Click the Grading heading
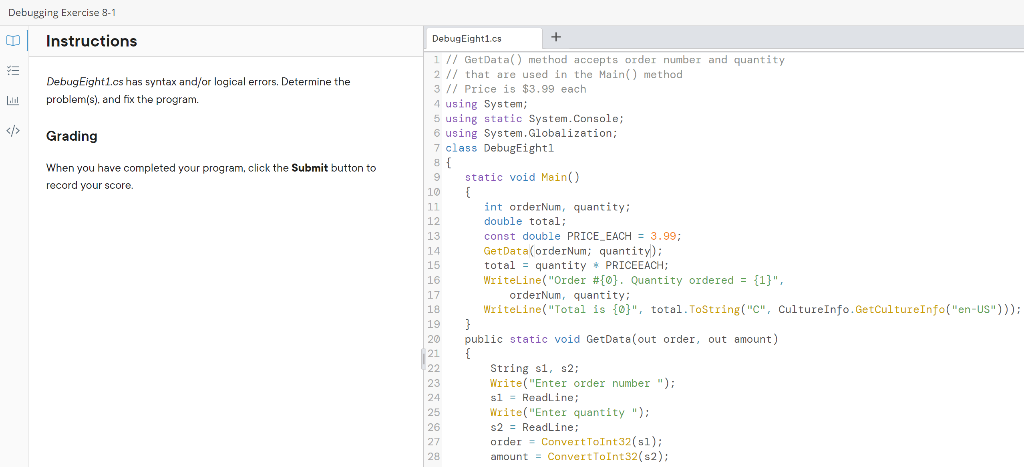The height and width of the screenshot is (467, 1024). [72, 137]
